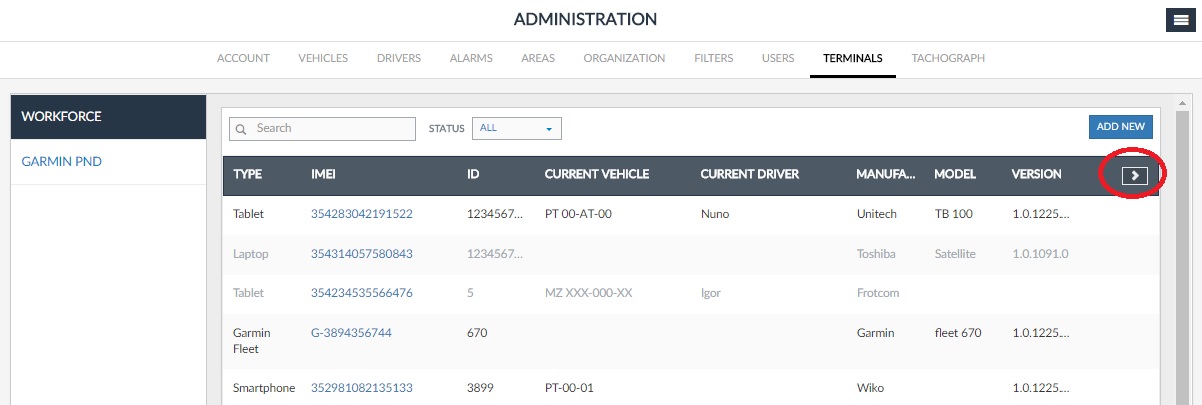Switch to the VEHICLES tab

323,58
